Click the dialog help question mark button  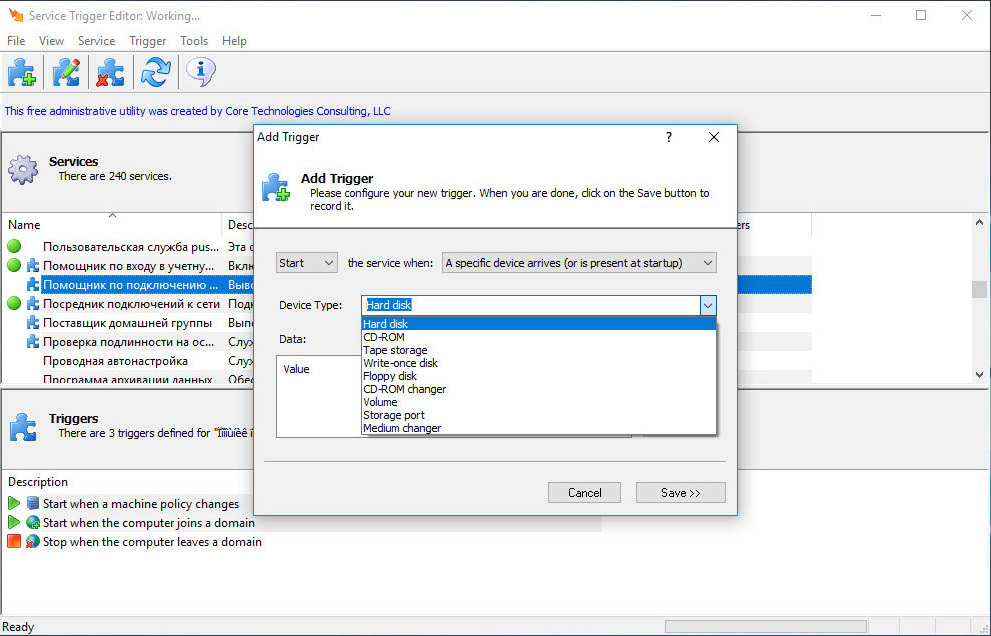[669, 137]
